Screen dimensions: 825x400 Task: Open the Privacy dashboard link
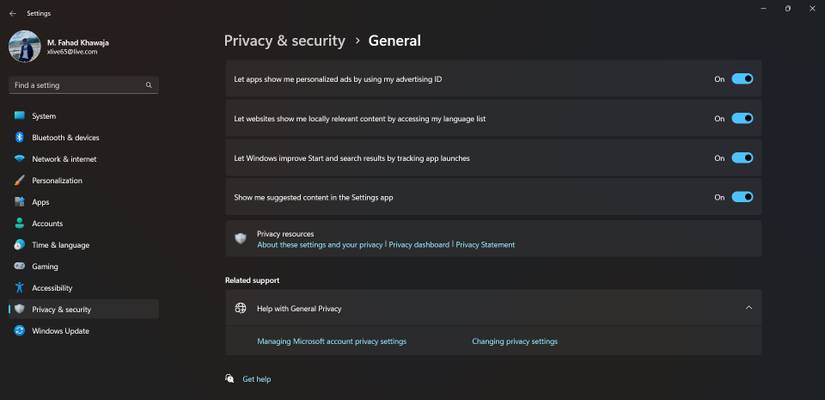(x=418, y=245)
